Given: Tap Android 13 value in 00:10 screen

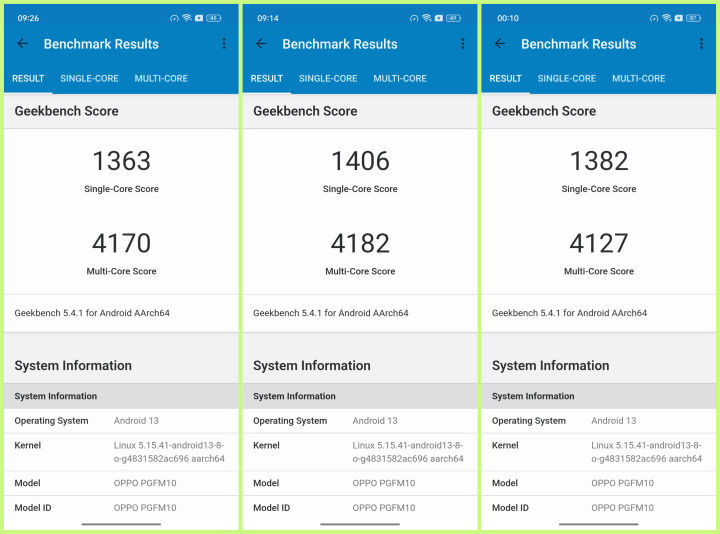Looking at the screenshot, I should (x=613, y=421).
